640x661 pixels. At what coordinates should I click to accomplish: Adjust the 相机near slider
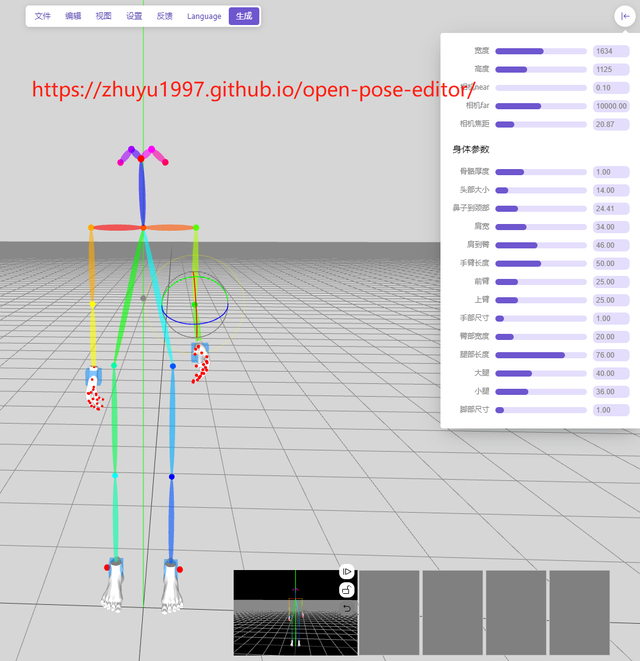click(541, 88)
